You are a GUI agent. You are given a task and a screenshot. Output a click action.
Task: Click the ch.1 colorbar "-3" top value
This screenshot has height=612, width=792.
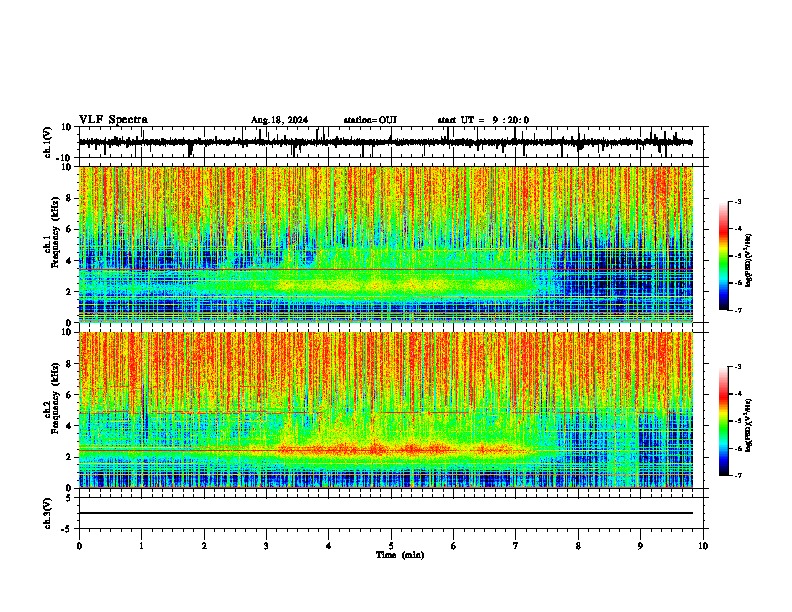click(x=738, y=201)
